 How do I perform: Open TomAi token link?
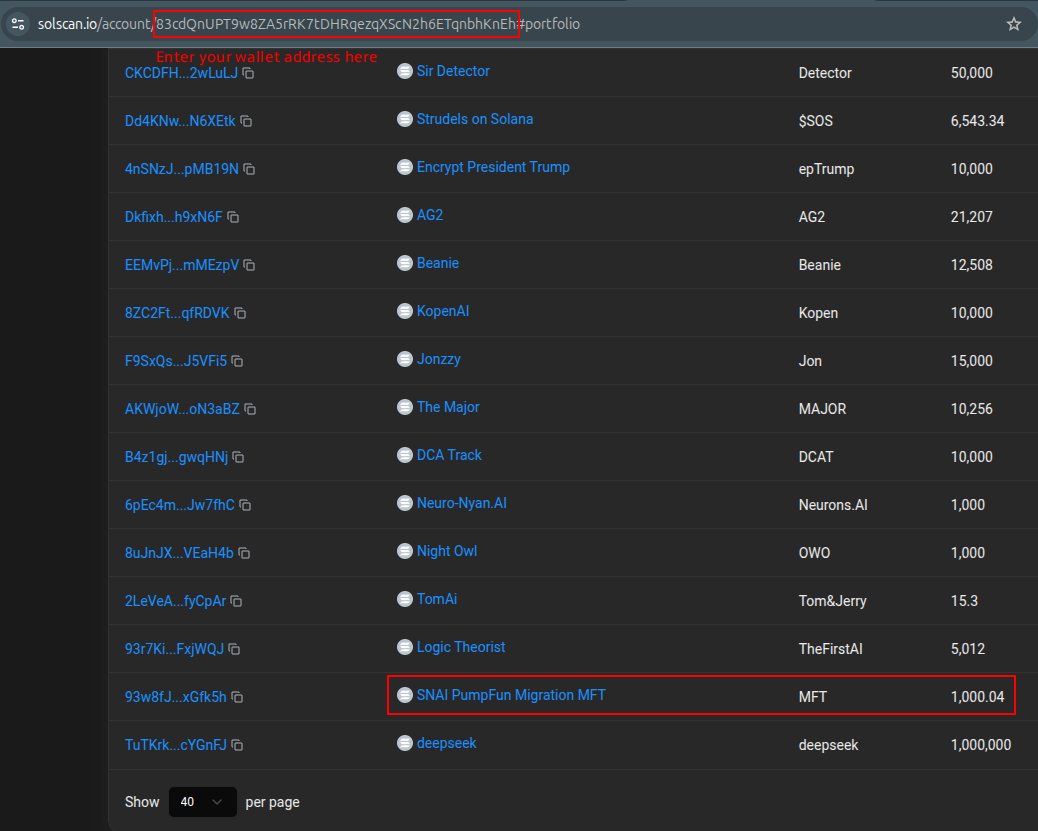436,599
